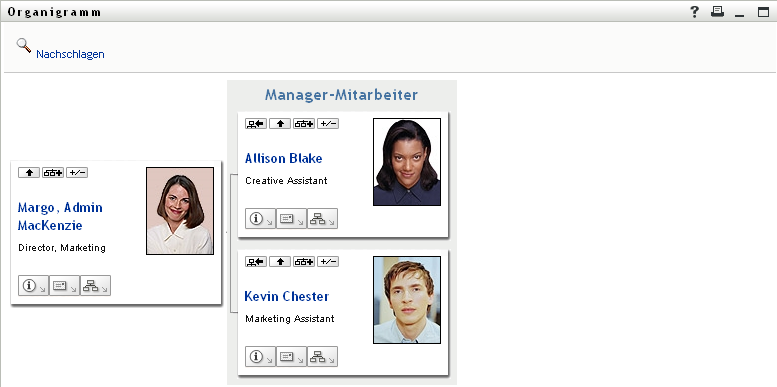Click the magnifying glass search icon

coord(23,45)
